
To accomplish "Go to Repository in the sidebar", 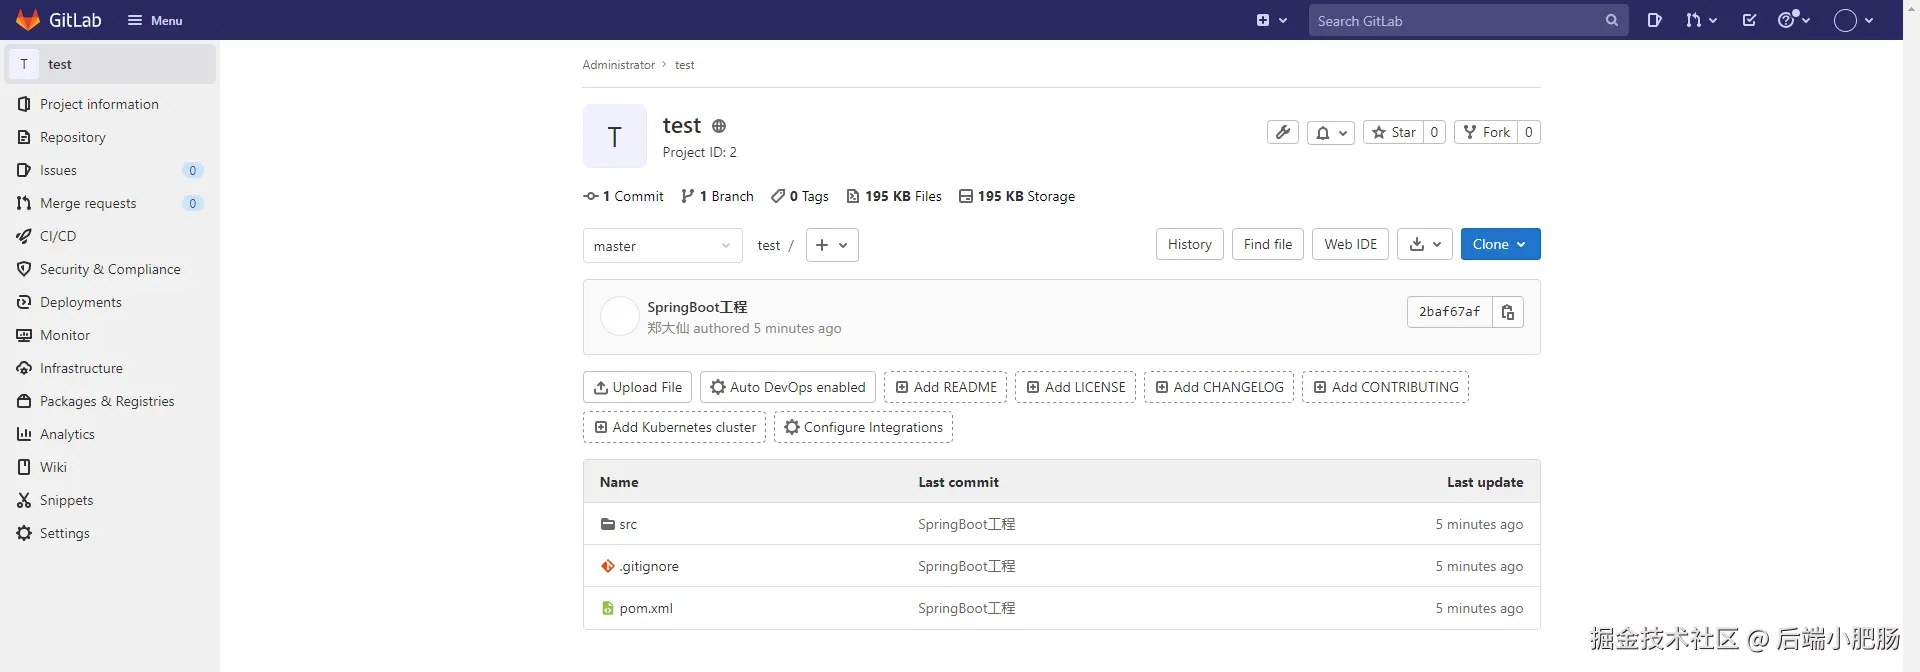I will 72,137.
